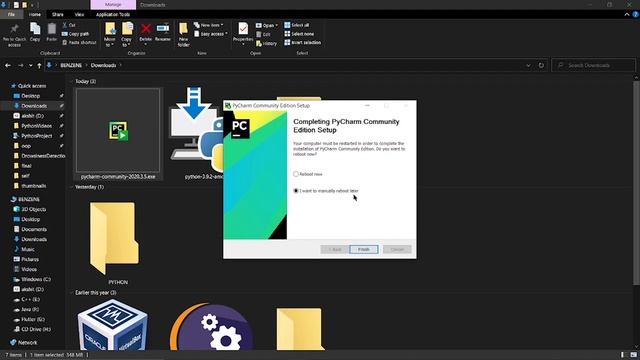This screenshot has height=360, width=640.
Task: Click the History ribbon command
Action: point(267,43)
